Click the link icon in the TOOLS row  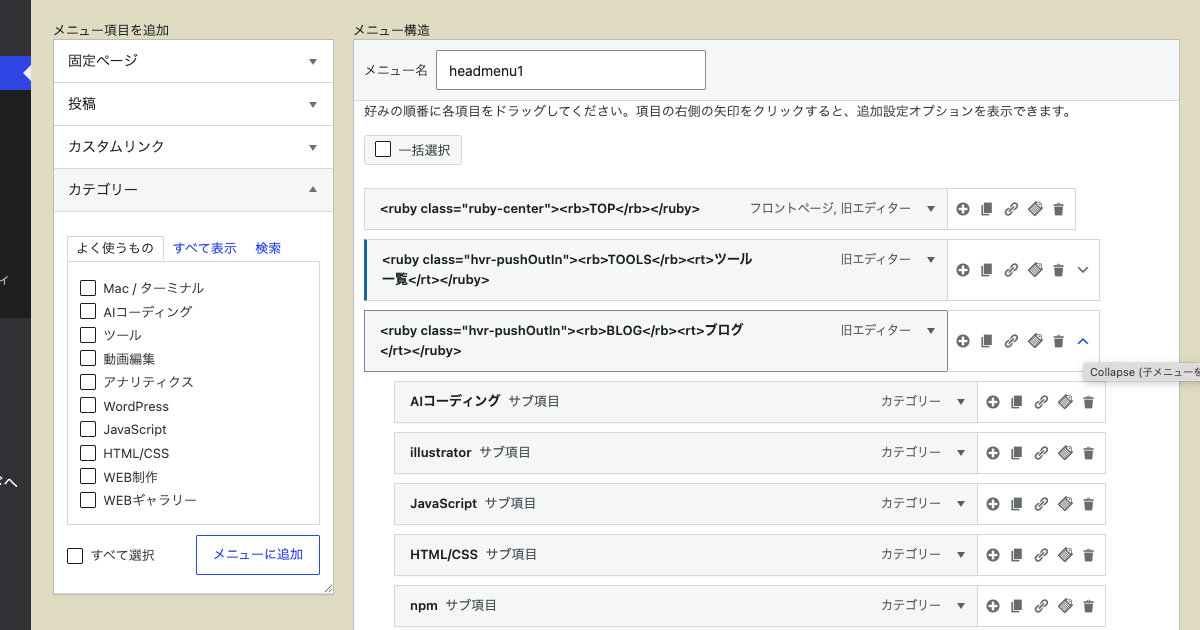pyautogui.click(x=1011, y=270)
